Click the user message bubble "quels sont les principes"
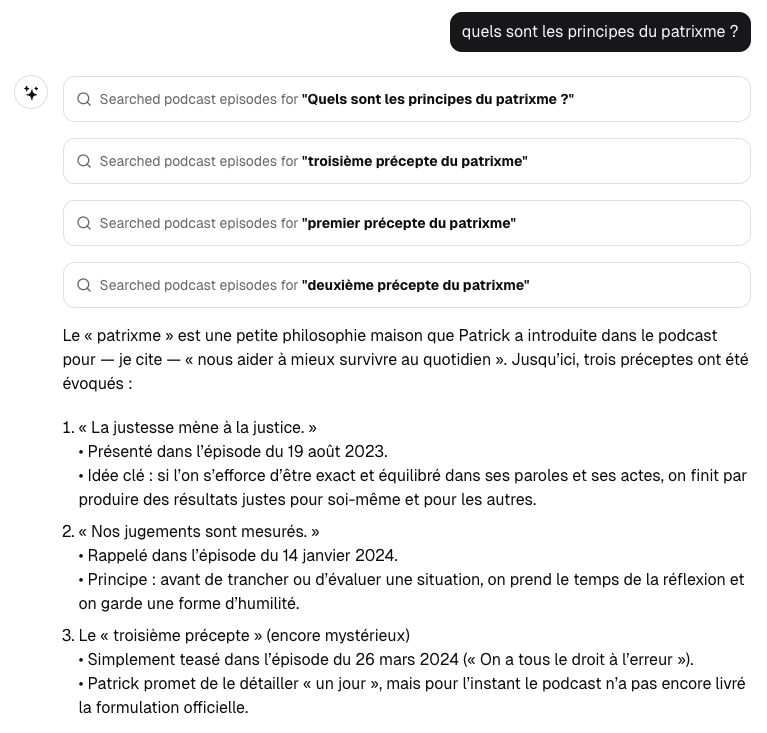767x733 pixels. tap(600, 32)
